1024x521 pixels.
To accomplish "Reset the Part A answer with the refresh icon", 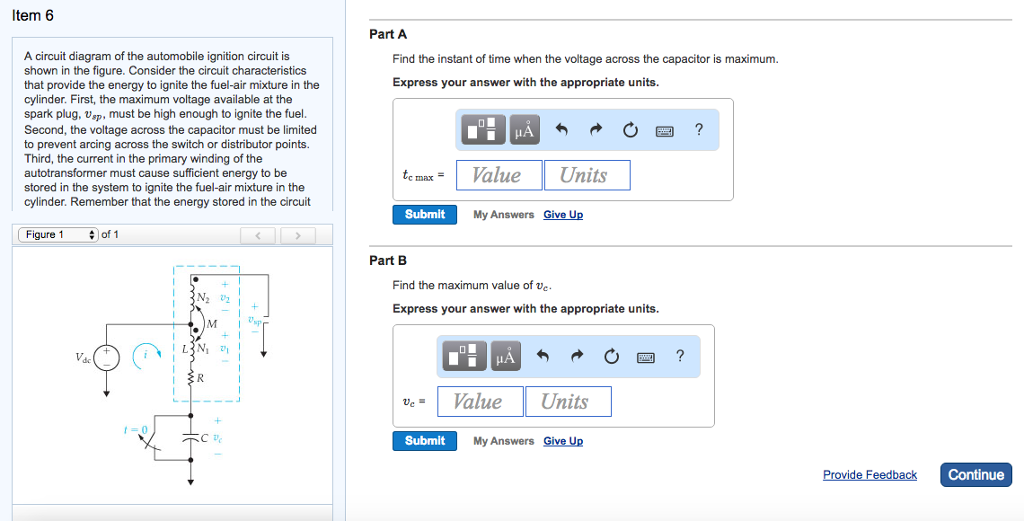I will coord(630,130).
